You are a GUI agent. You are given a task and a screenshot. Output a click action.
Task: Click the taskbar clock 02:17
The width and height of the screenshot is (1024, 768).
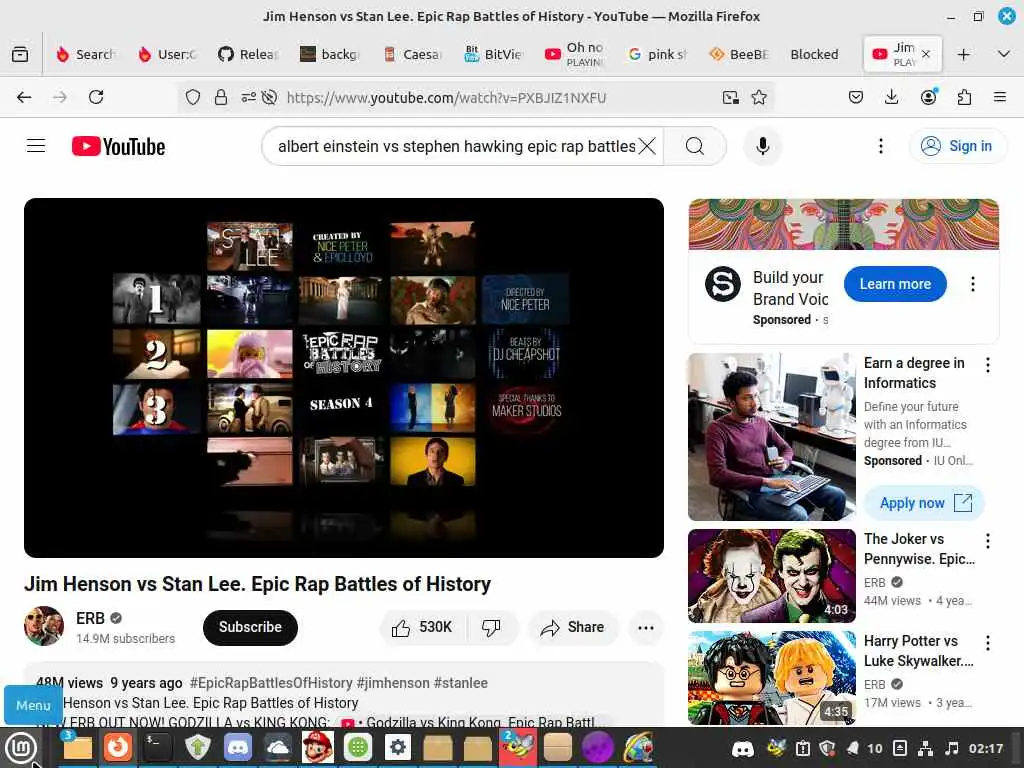coord(986,748)
